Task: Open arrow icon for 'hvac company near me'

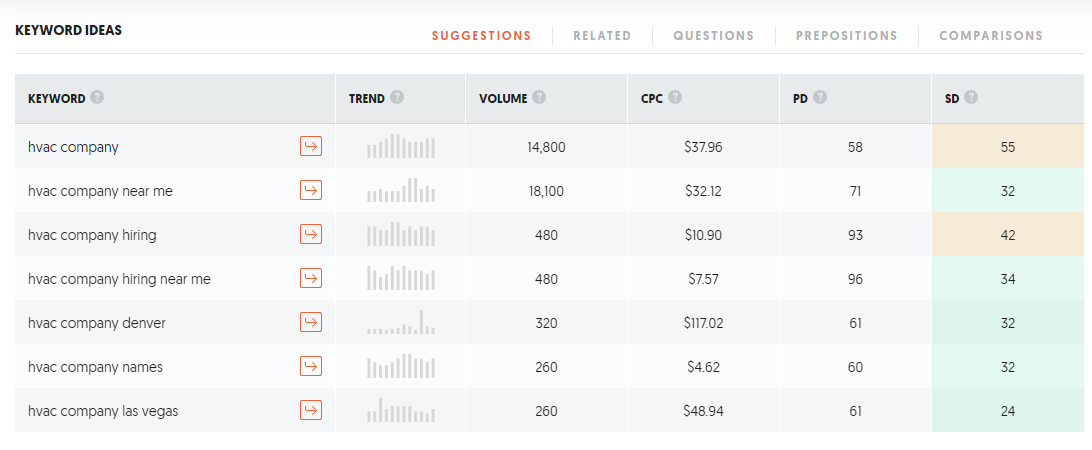Action: click(311, 191)
